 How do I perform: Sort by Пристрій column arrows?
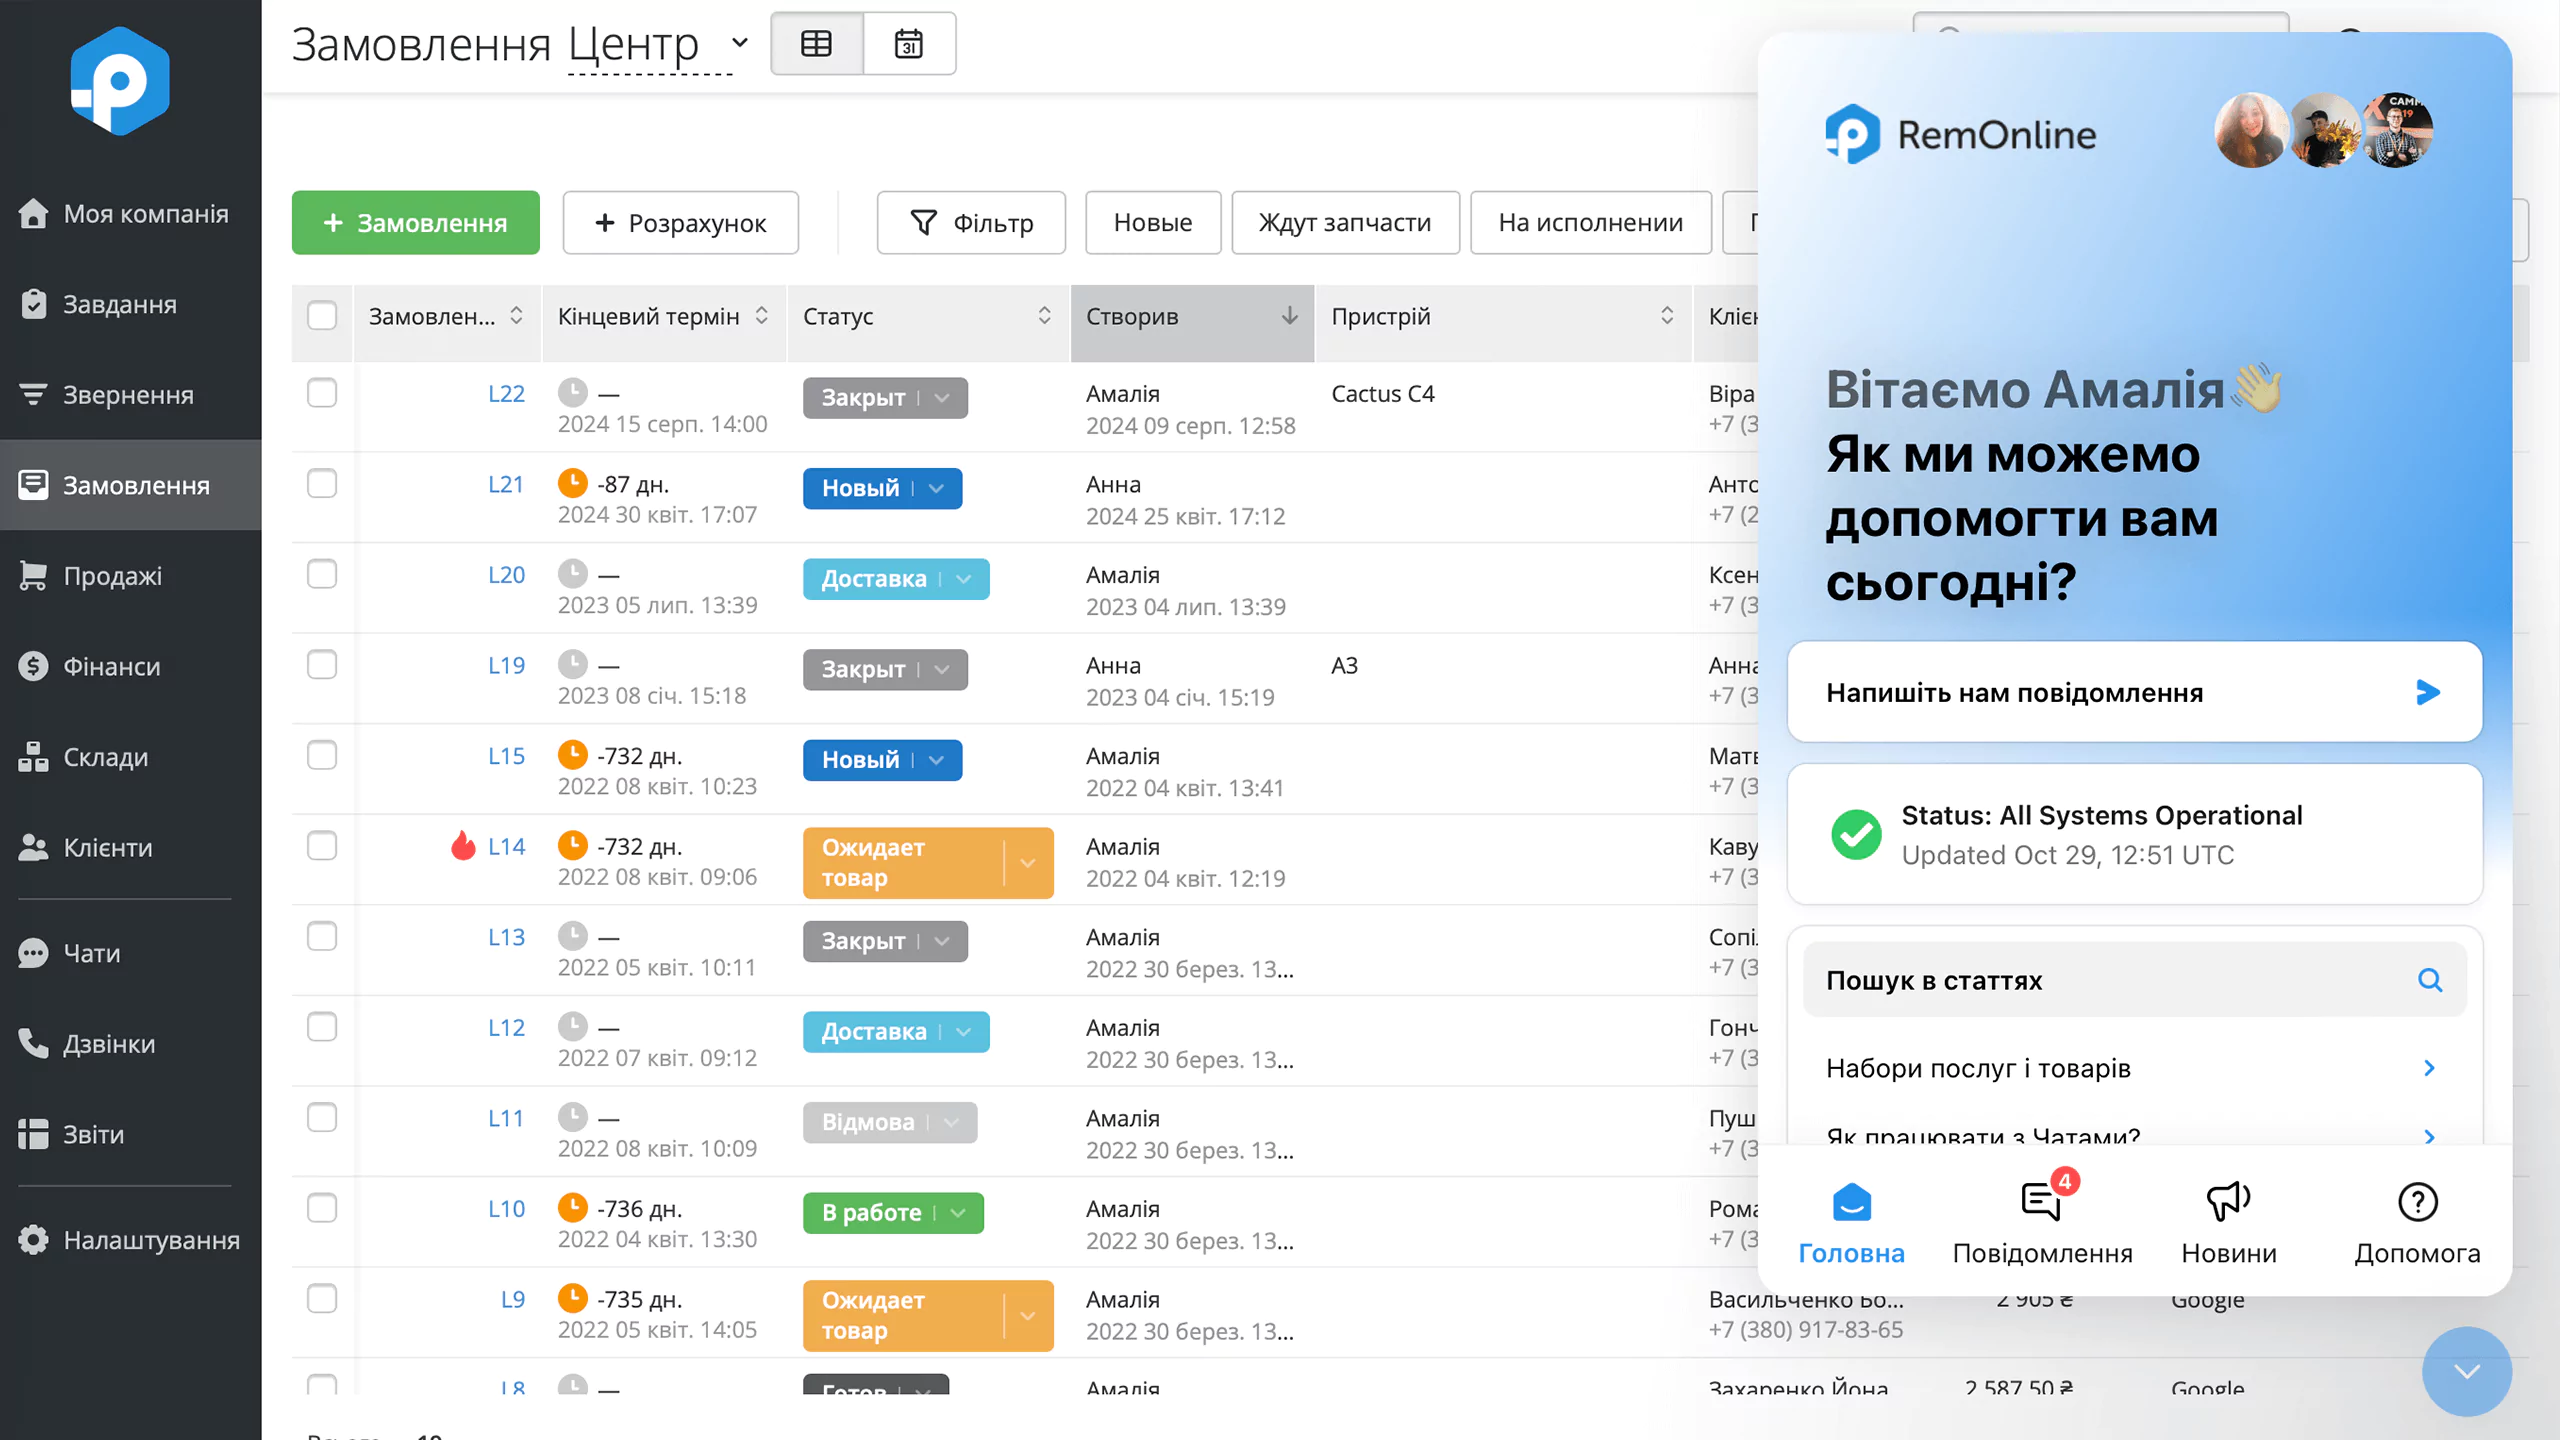tap(1667, 316)
